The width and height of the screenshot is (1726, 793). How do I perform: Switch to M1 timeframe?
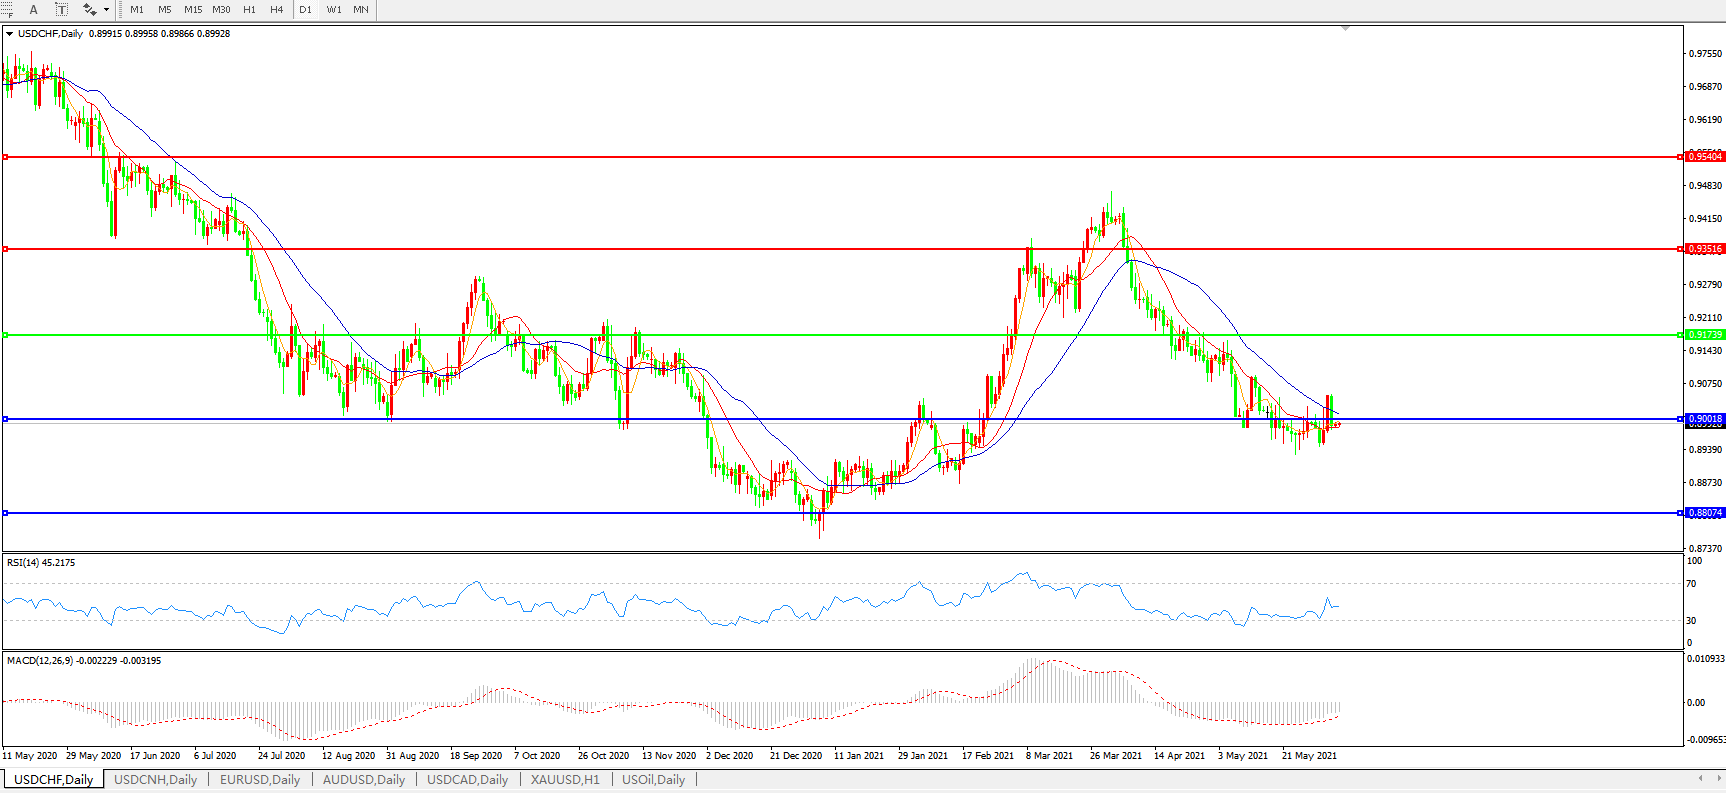[x=137, y=9]
